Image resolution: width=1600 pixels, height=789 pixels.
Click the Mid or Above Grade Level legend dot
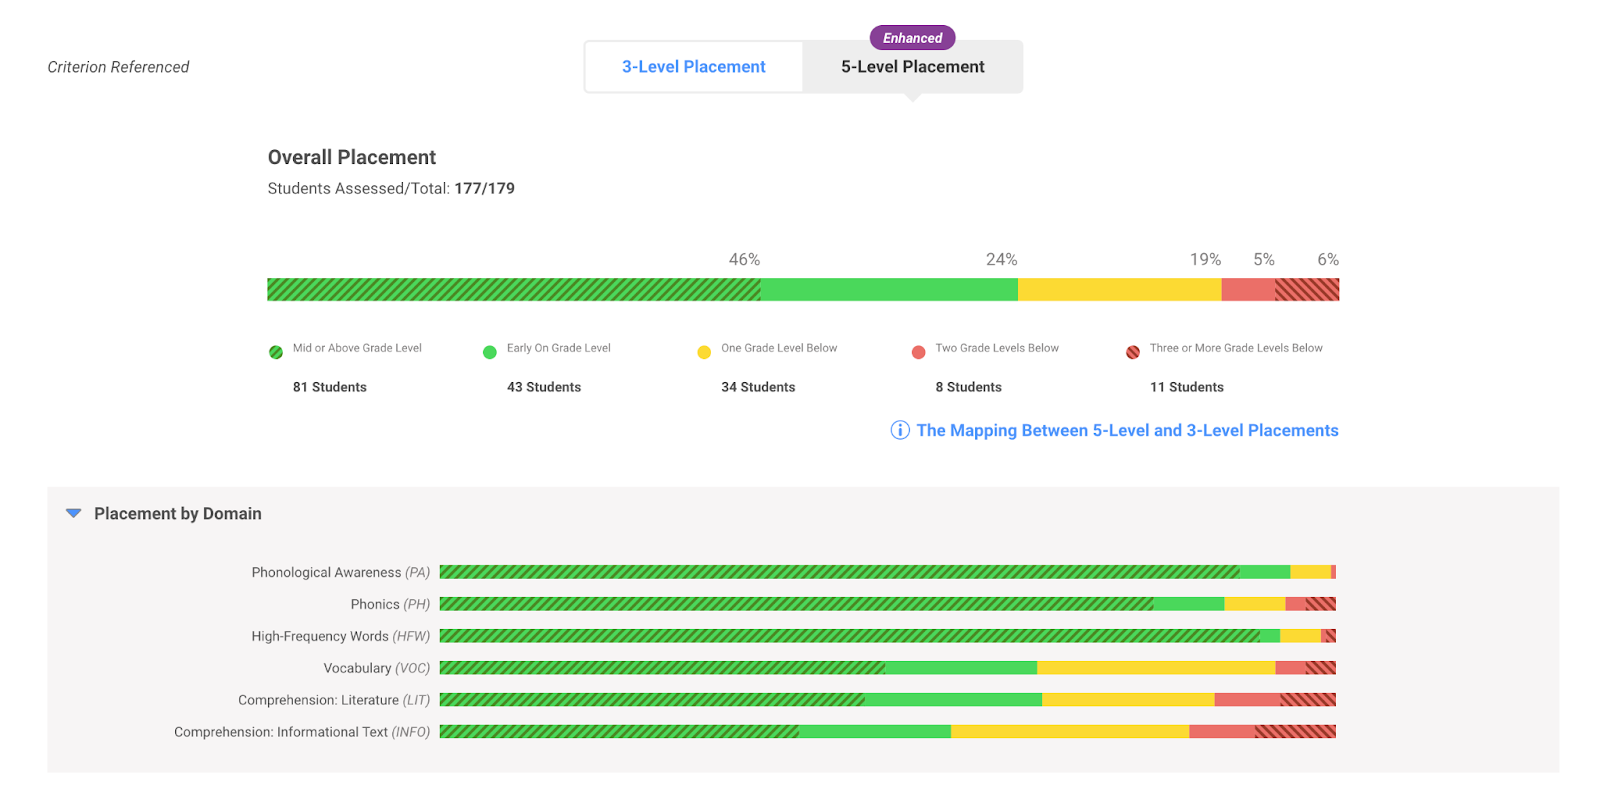pos(276,352)
